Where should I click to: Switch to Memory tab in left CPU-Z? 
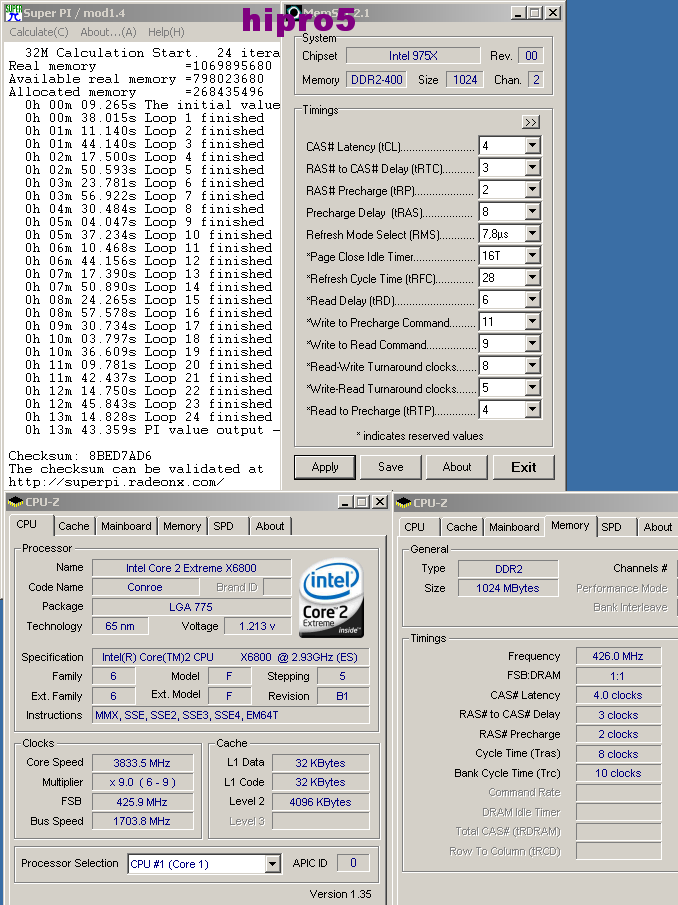[x=182, y=526]
